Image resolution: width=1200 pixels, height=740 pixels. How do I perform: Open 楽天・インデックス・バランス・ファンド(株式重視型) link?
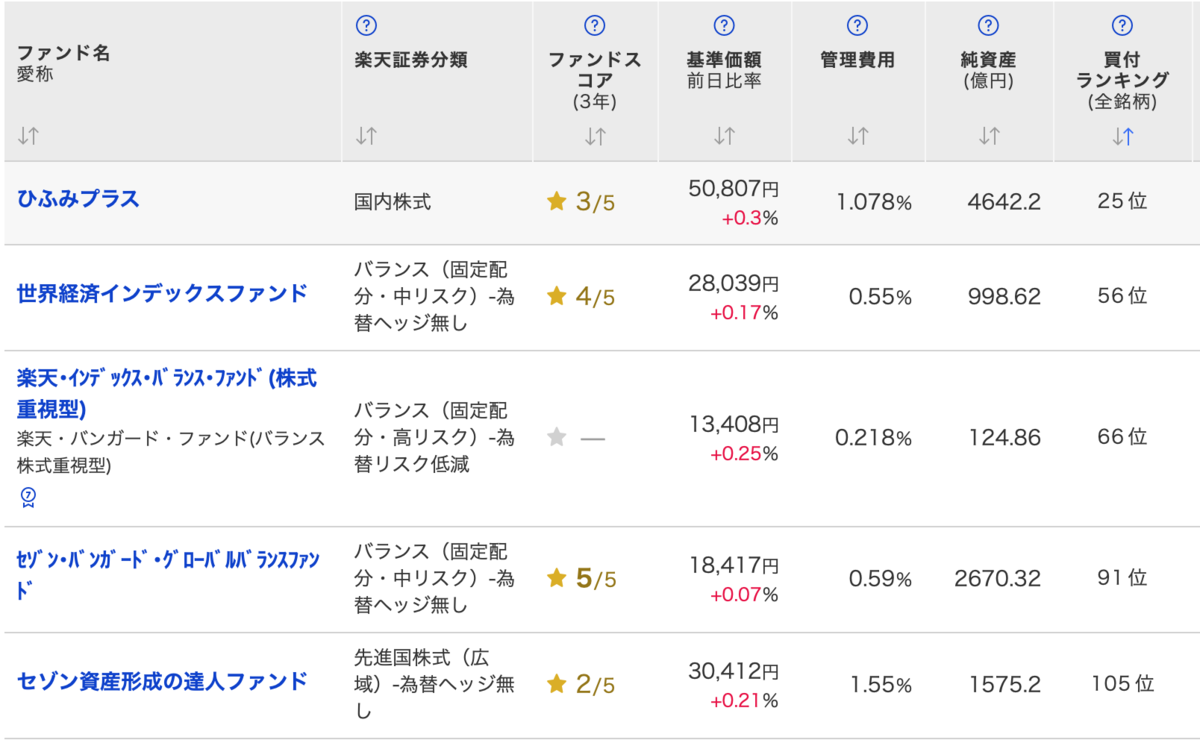[167, 393]
